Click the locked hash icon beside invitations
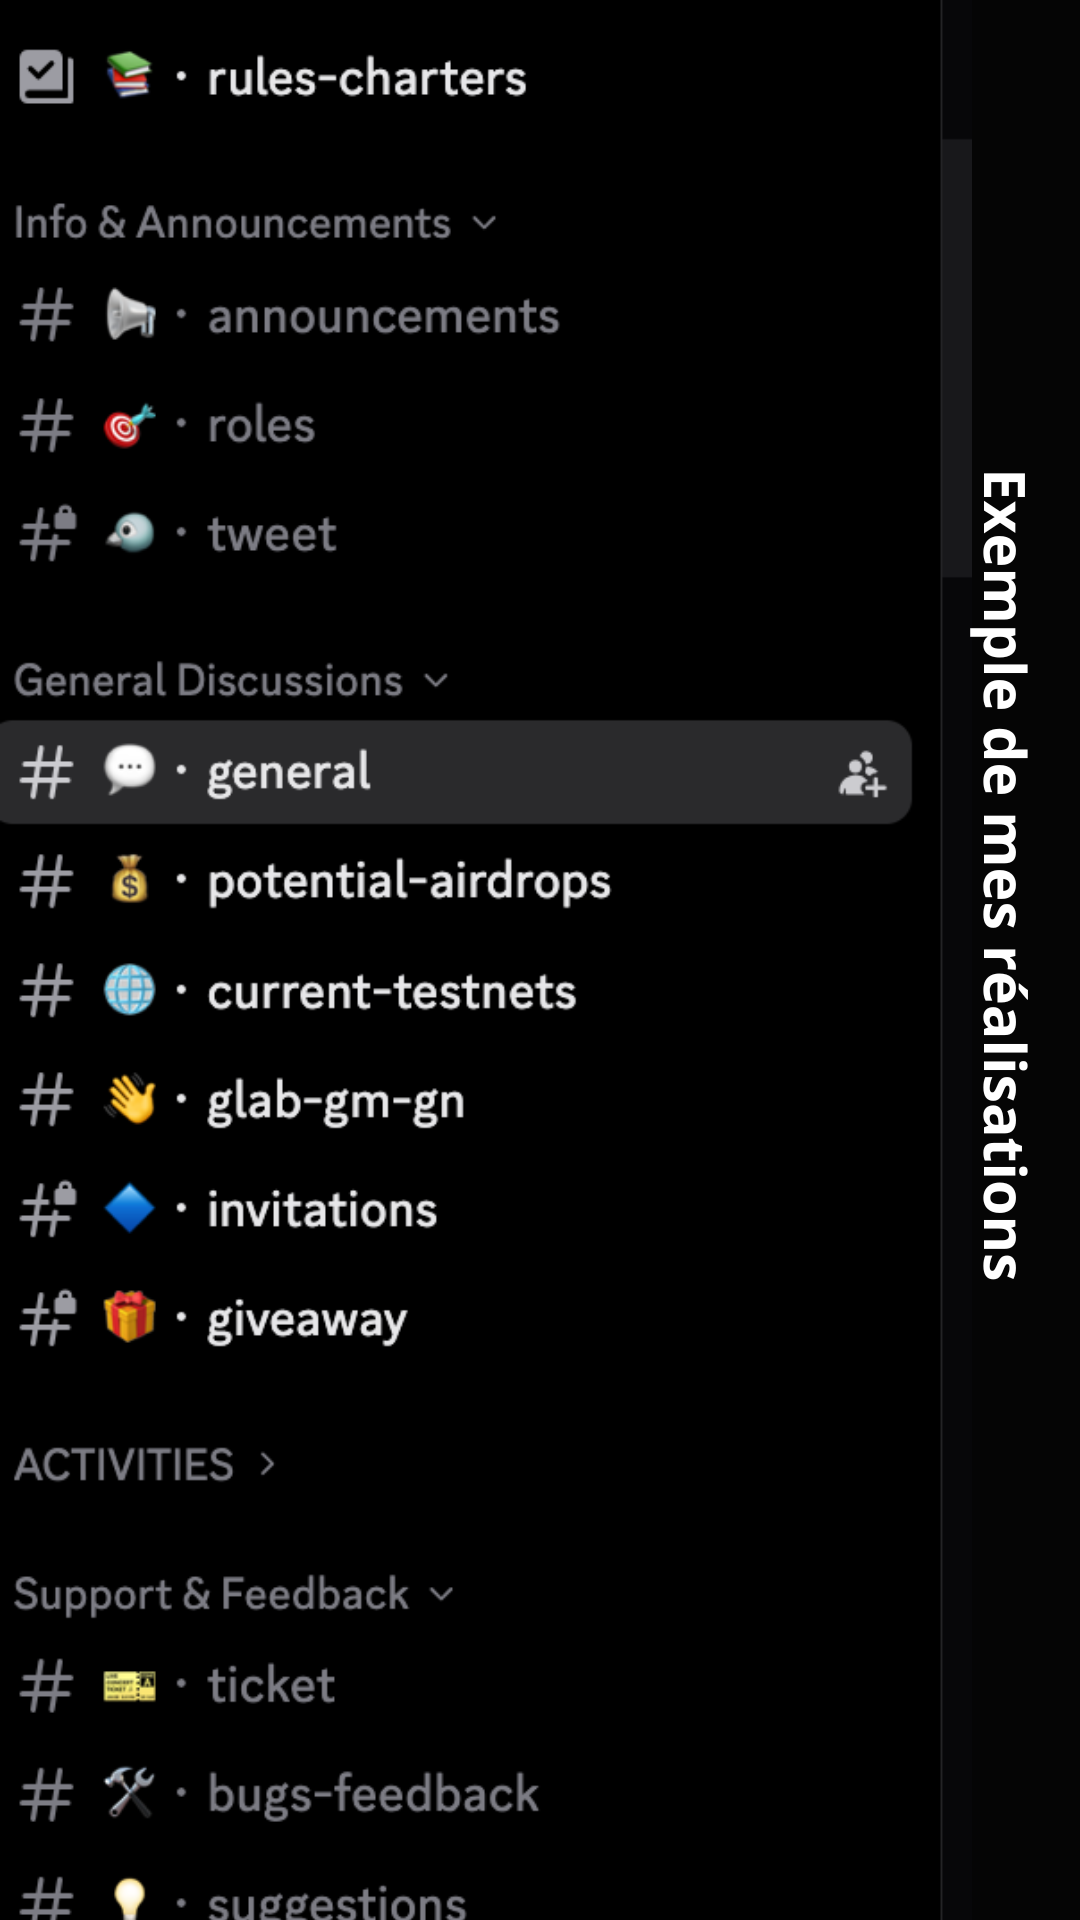The width and height of the screenshot is (1080, 1920). click(x=48, y=1210)
